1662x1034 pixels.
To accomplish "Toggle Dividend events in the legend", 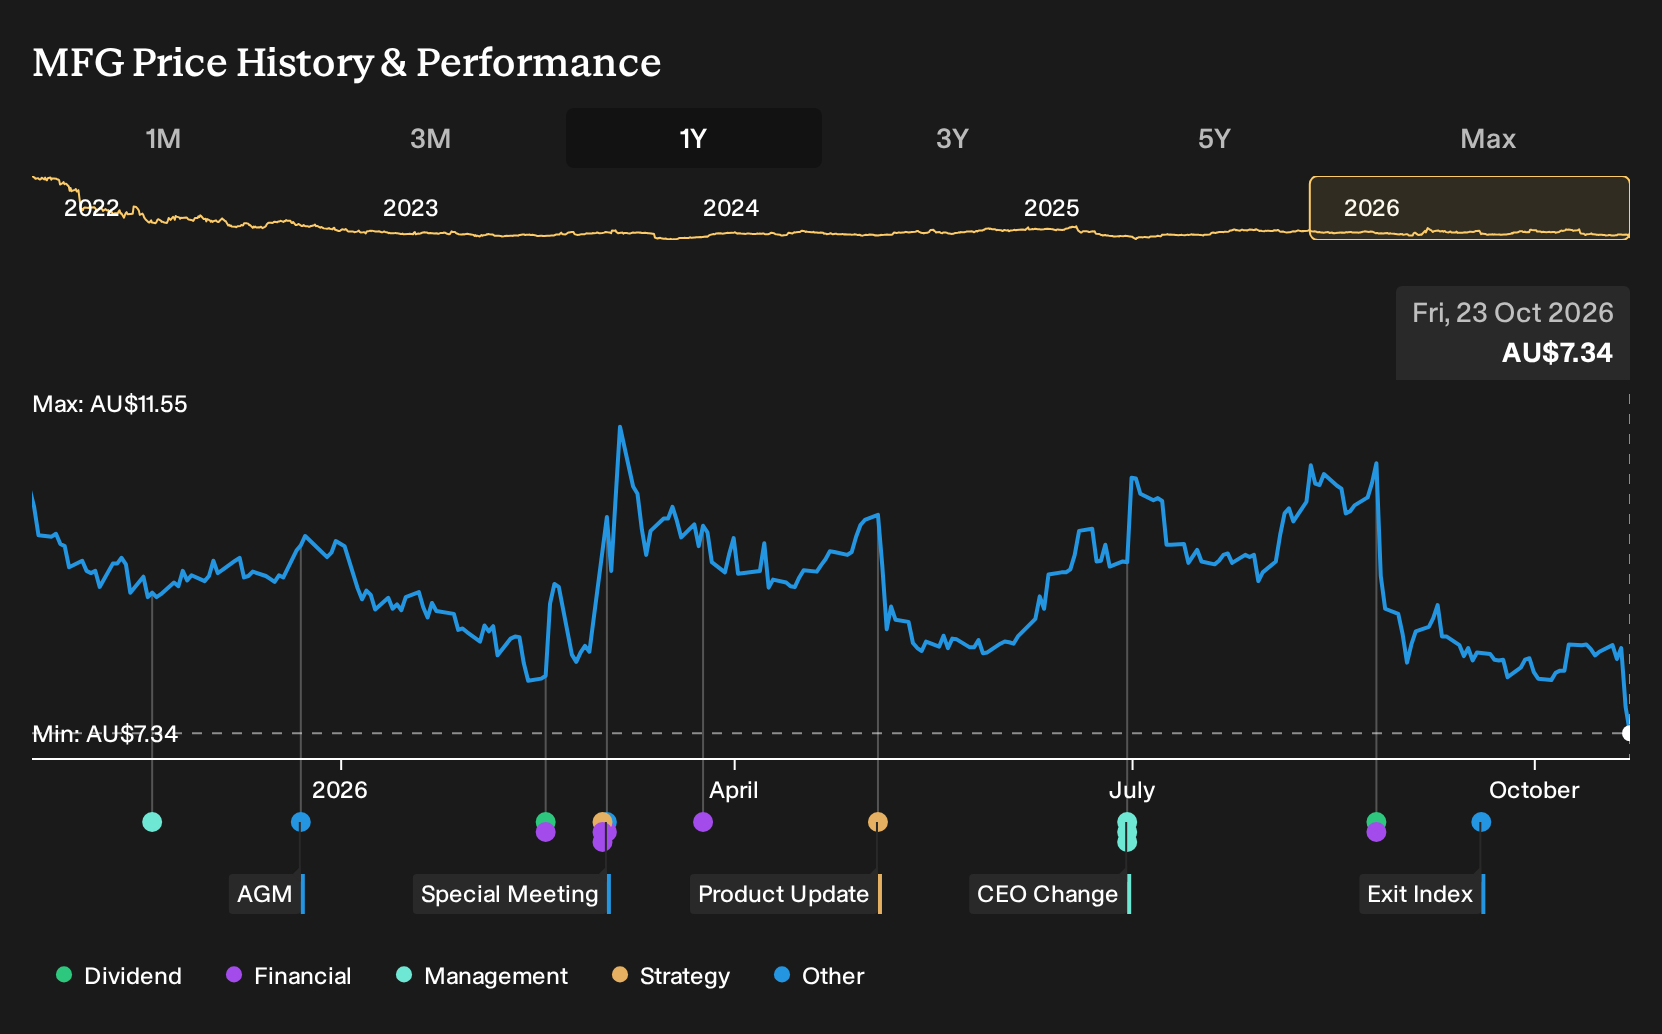I will tap(119, 976).
